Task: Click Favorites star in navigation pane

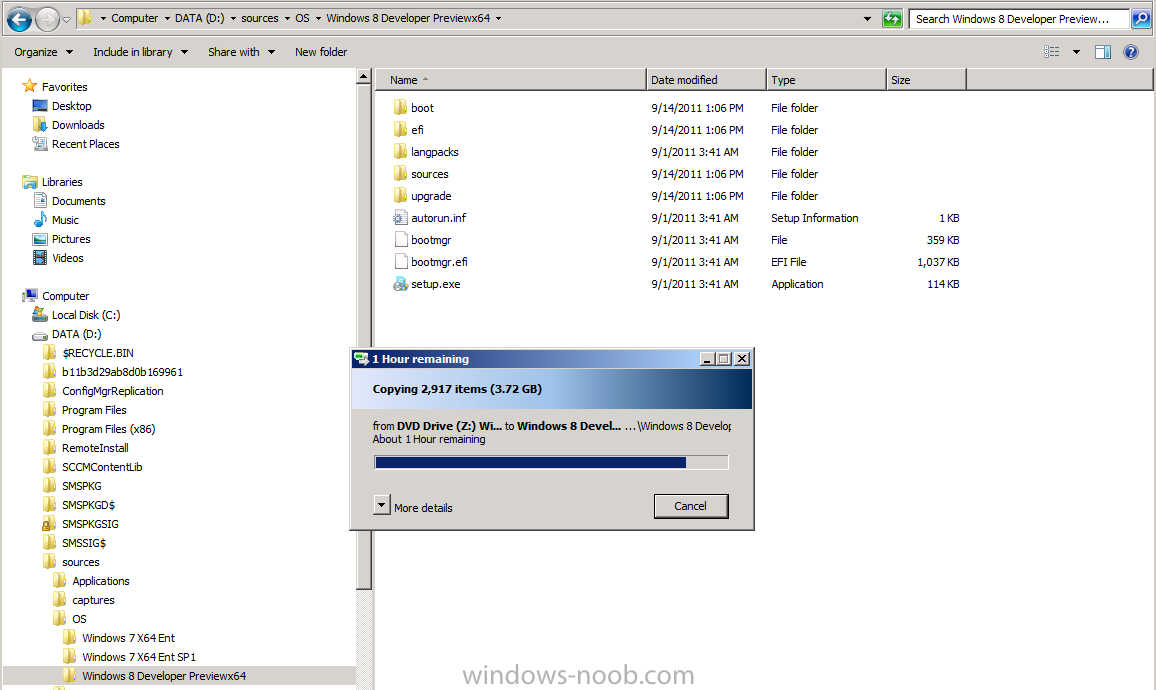Action: pyautogui.click(x=29, y=86)
